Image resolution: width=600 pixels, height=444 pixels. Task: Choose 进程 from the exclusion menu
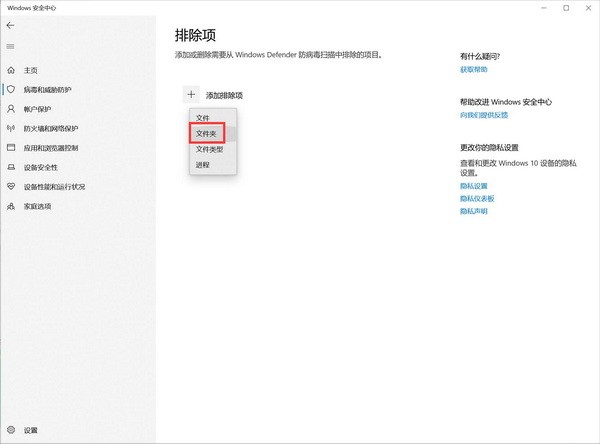(x=213, y=165)
